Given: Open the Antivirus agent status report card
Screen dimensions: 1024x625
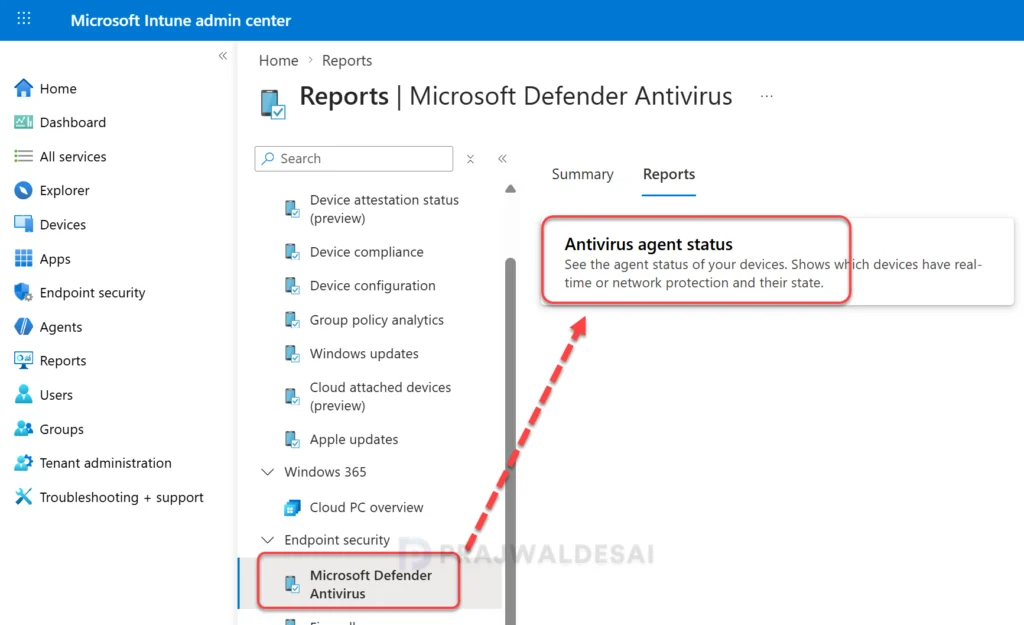Looking at the screenshot, I should [777, 261].
